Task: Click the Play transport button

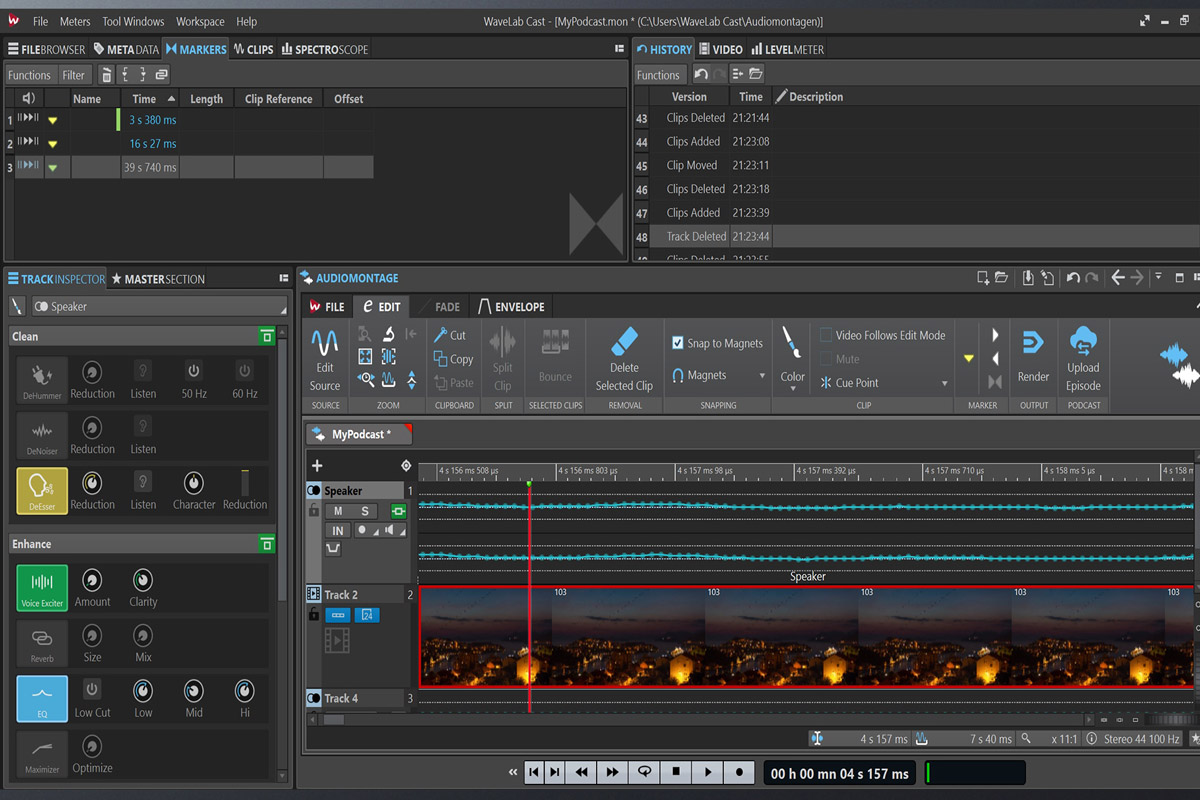Action: click(x=708, y=772)
